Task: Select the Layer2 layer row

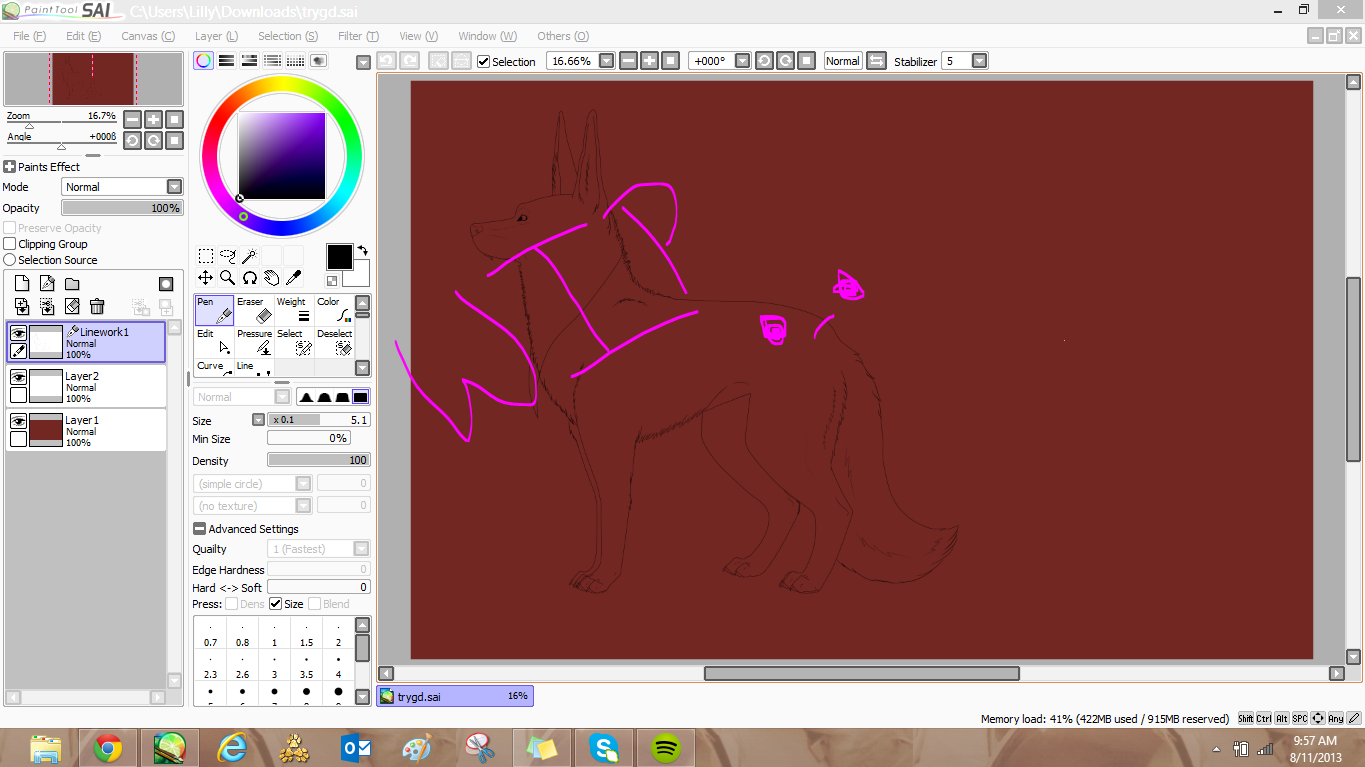Action: 86,386
